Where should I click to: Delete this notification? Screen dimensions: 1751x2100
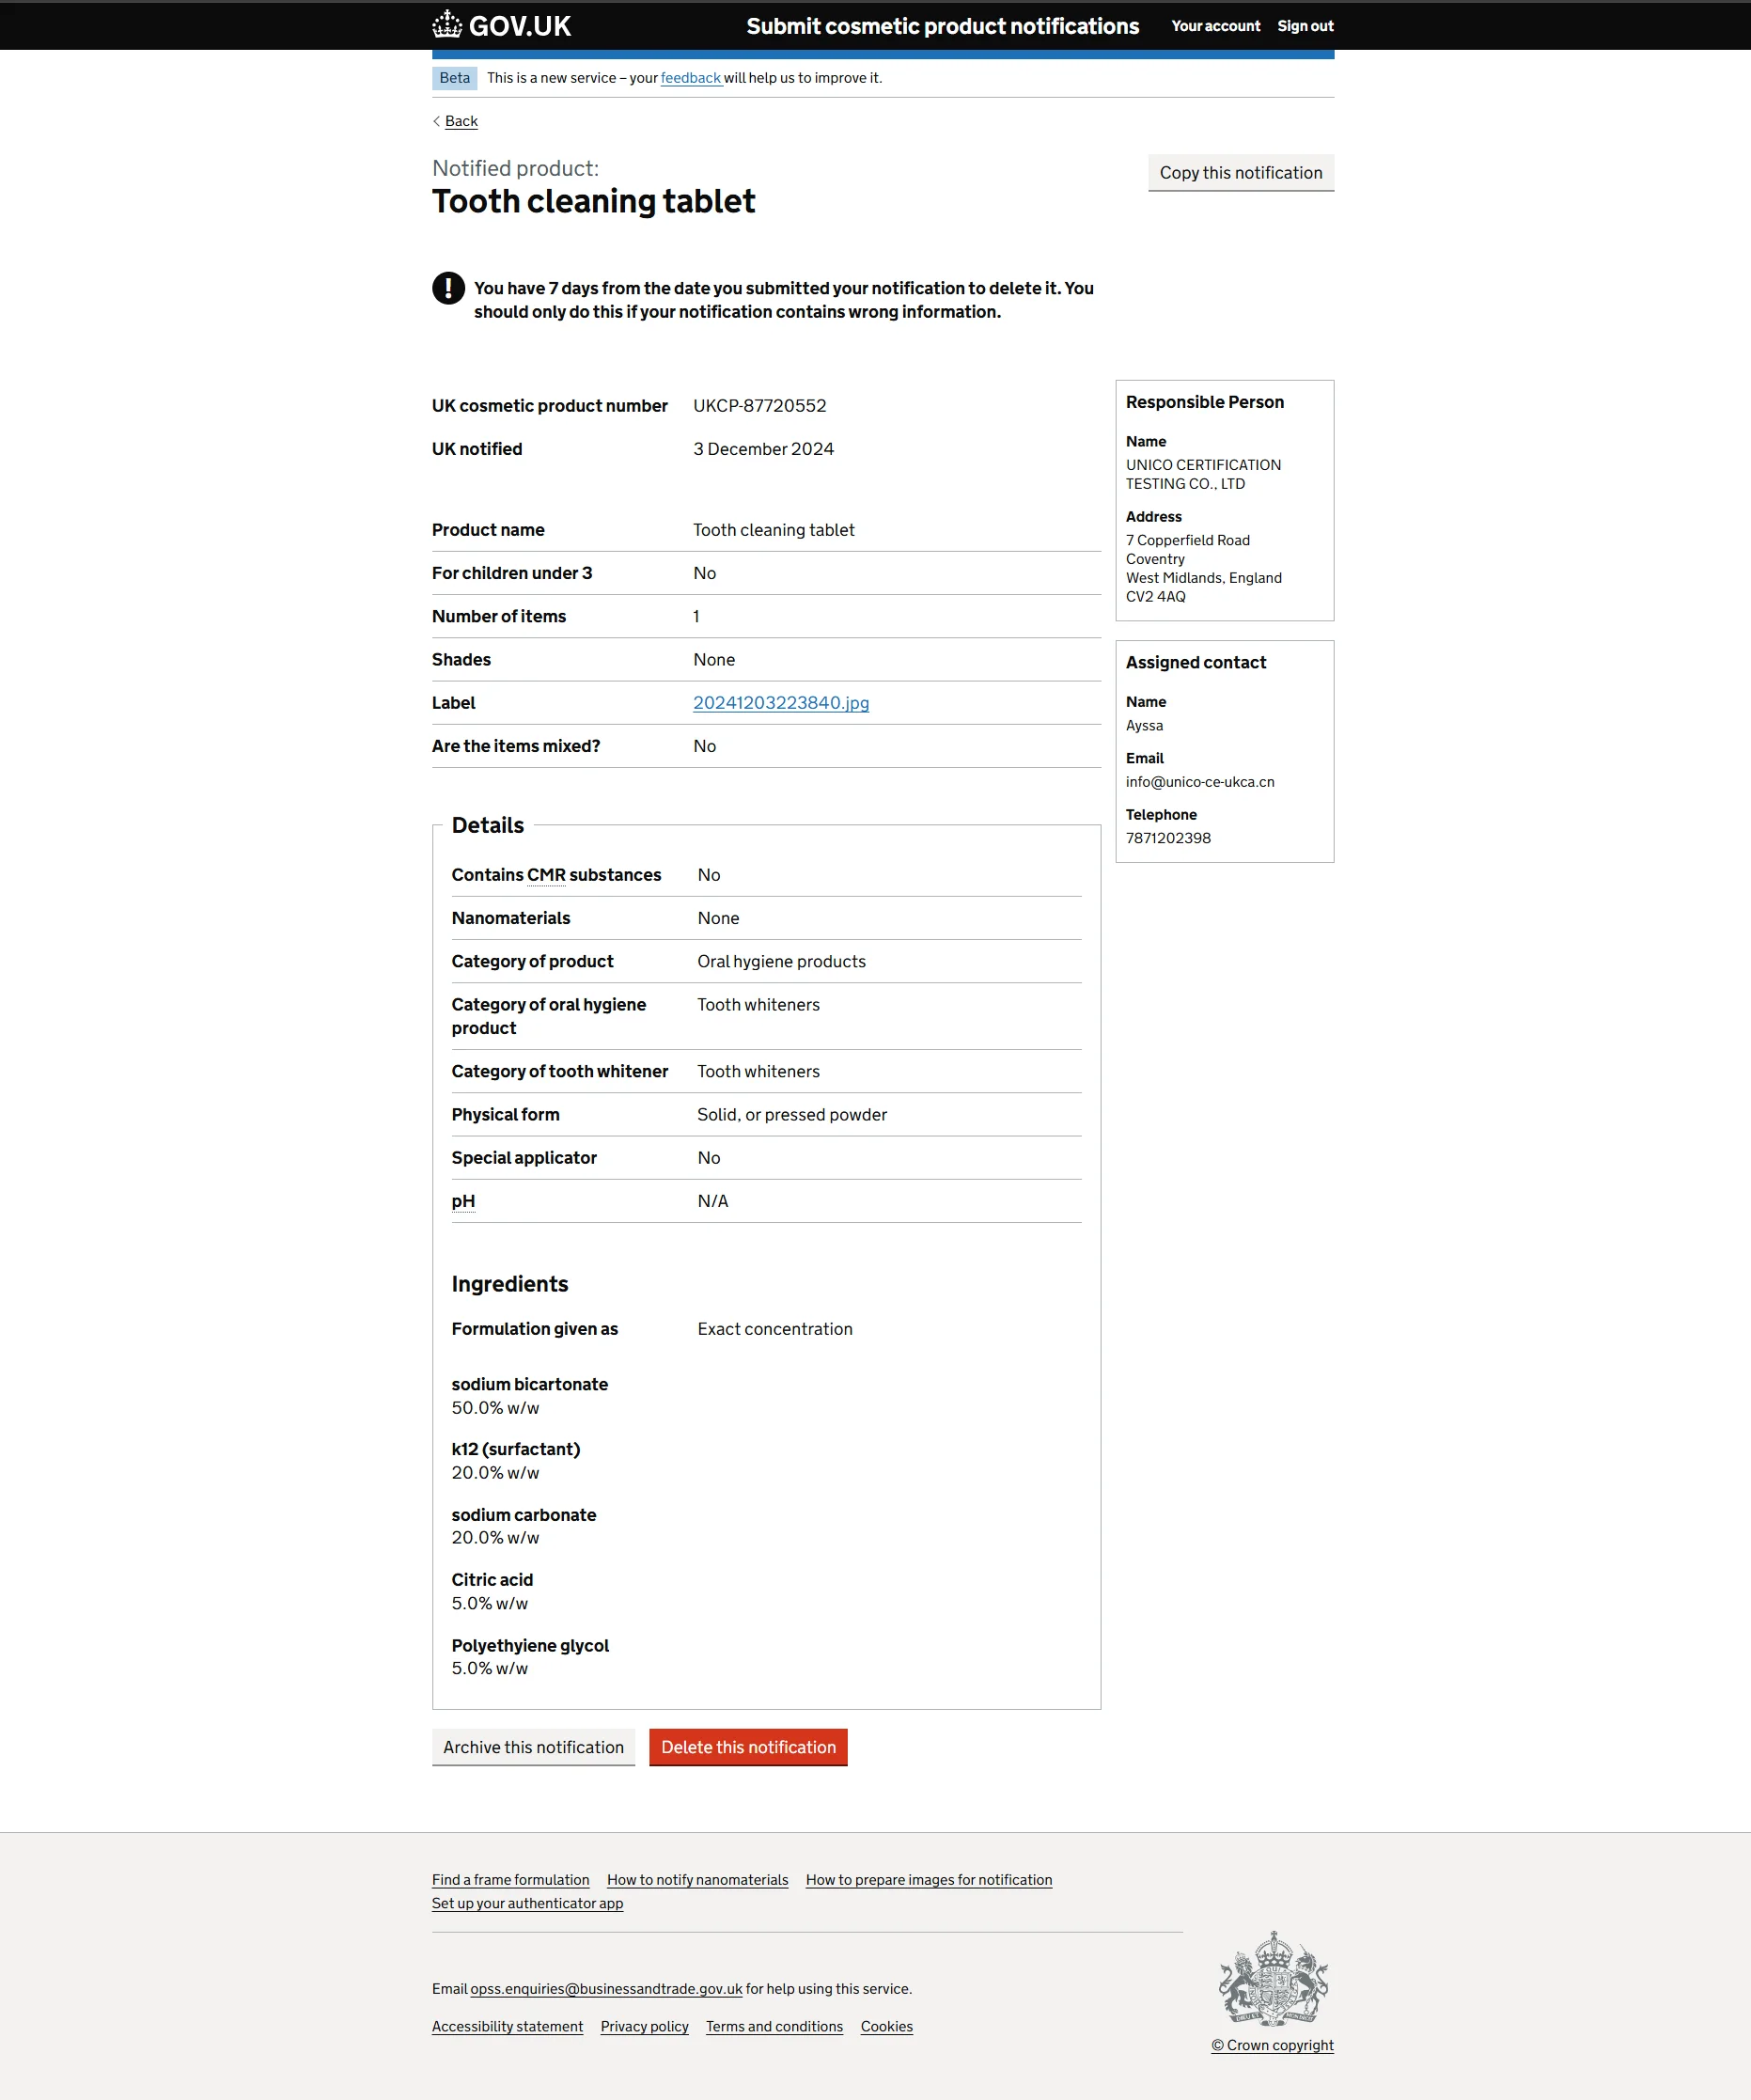pyautogui.click(x=748, y=1747)
